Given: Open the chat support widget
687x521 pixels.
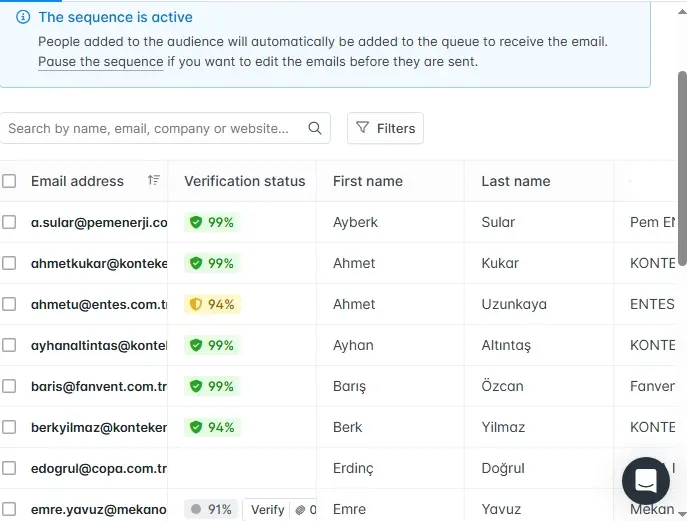Looking at the screenshot, I should click(645, 481).
